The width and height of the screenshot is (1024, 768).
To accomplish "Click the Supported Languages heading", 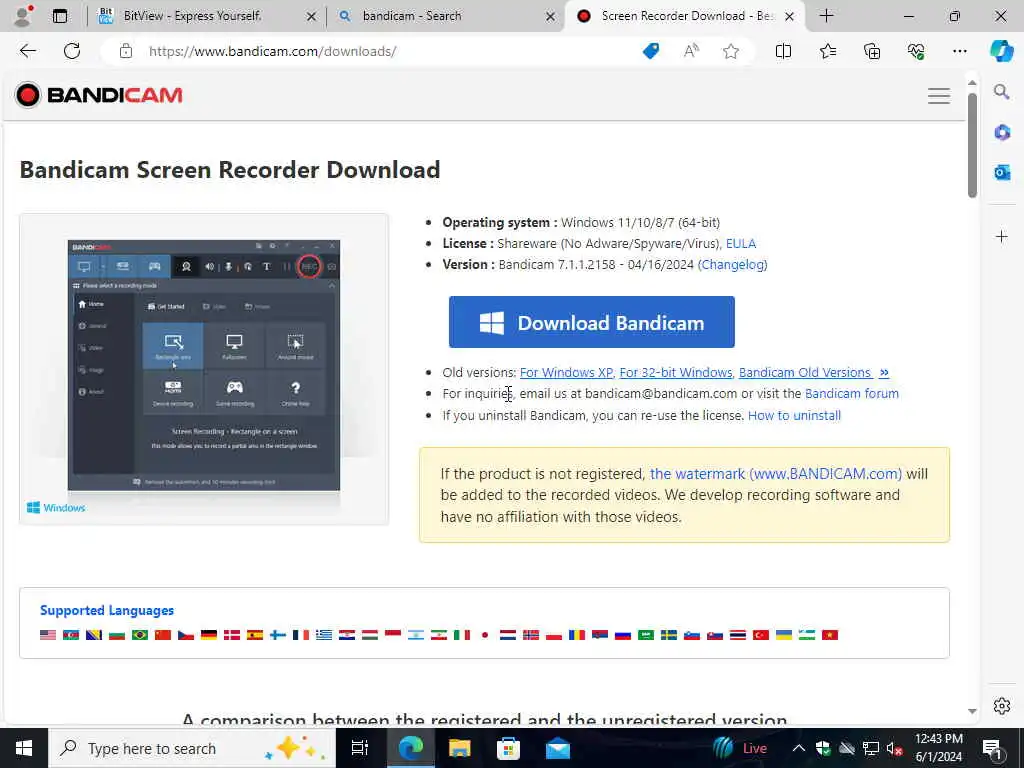I will [107, 610].
